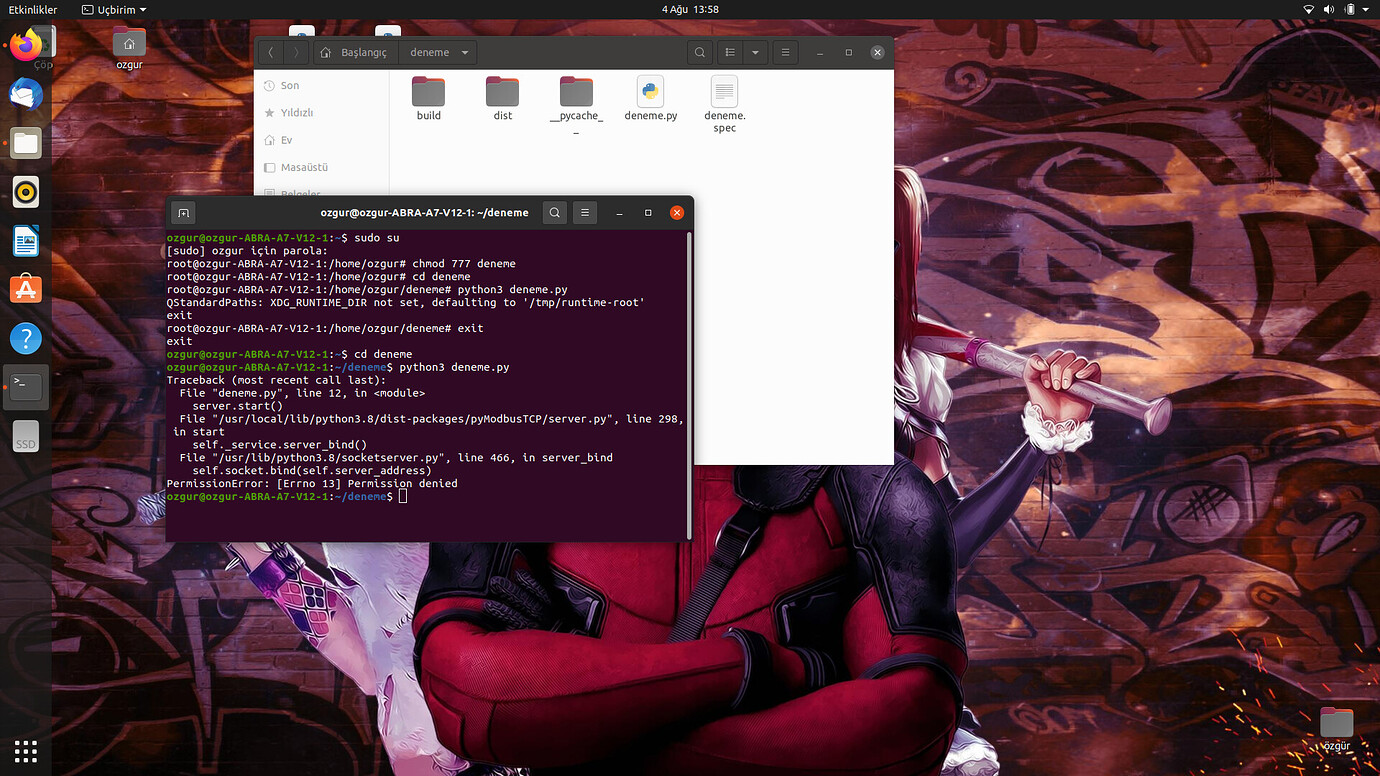The height and width of the screenshot is (776, 1380).
Task: Click the Terminal prompt cursor line
Action: (x=287, y=496)
